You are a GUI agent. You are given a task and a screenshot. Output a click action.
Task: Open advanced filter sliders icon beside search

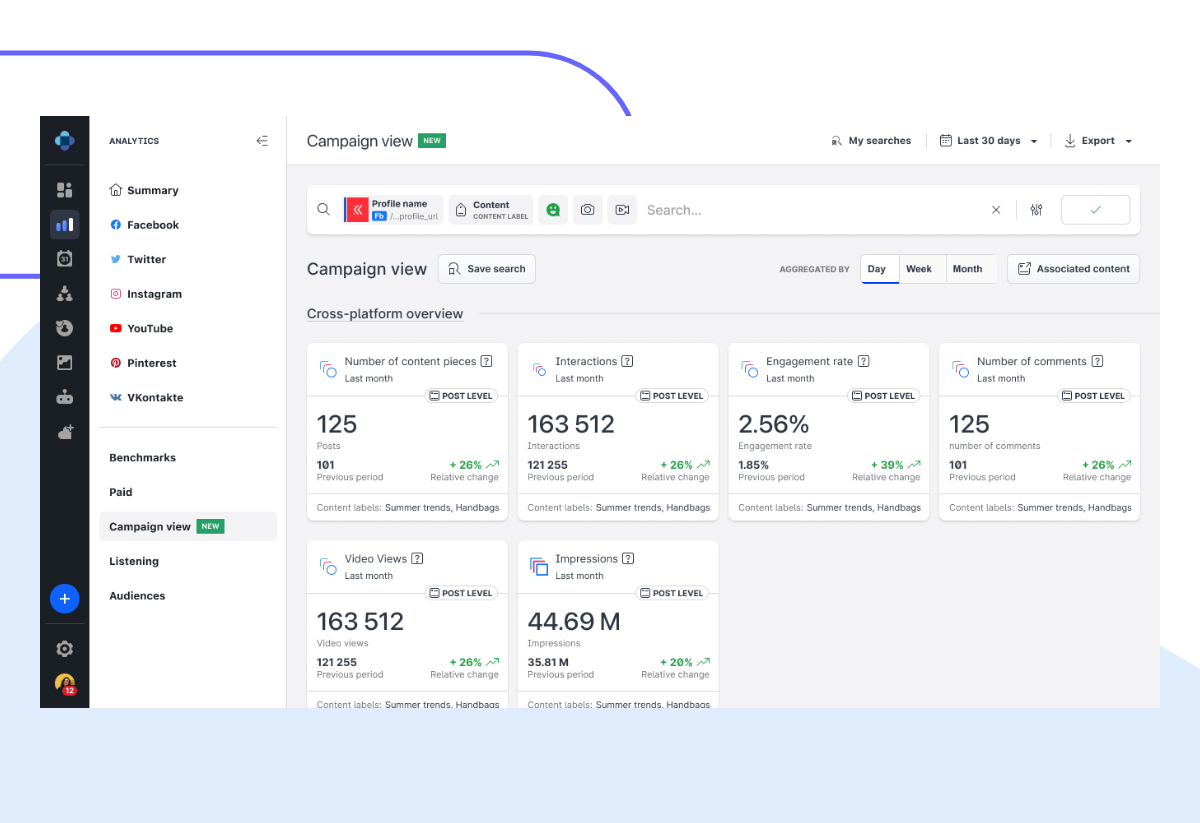[x=1036, y=209]
